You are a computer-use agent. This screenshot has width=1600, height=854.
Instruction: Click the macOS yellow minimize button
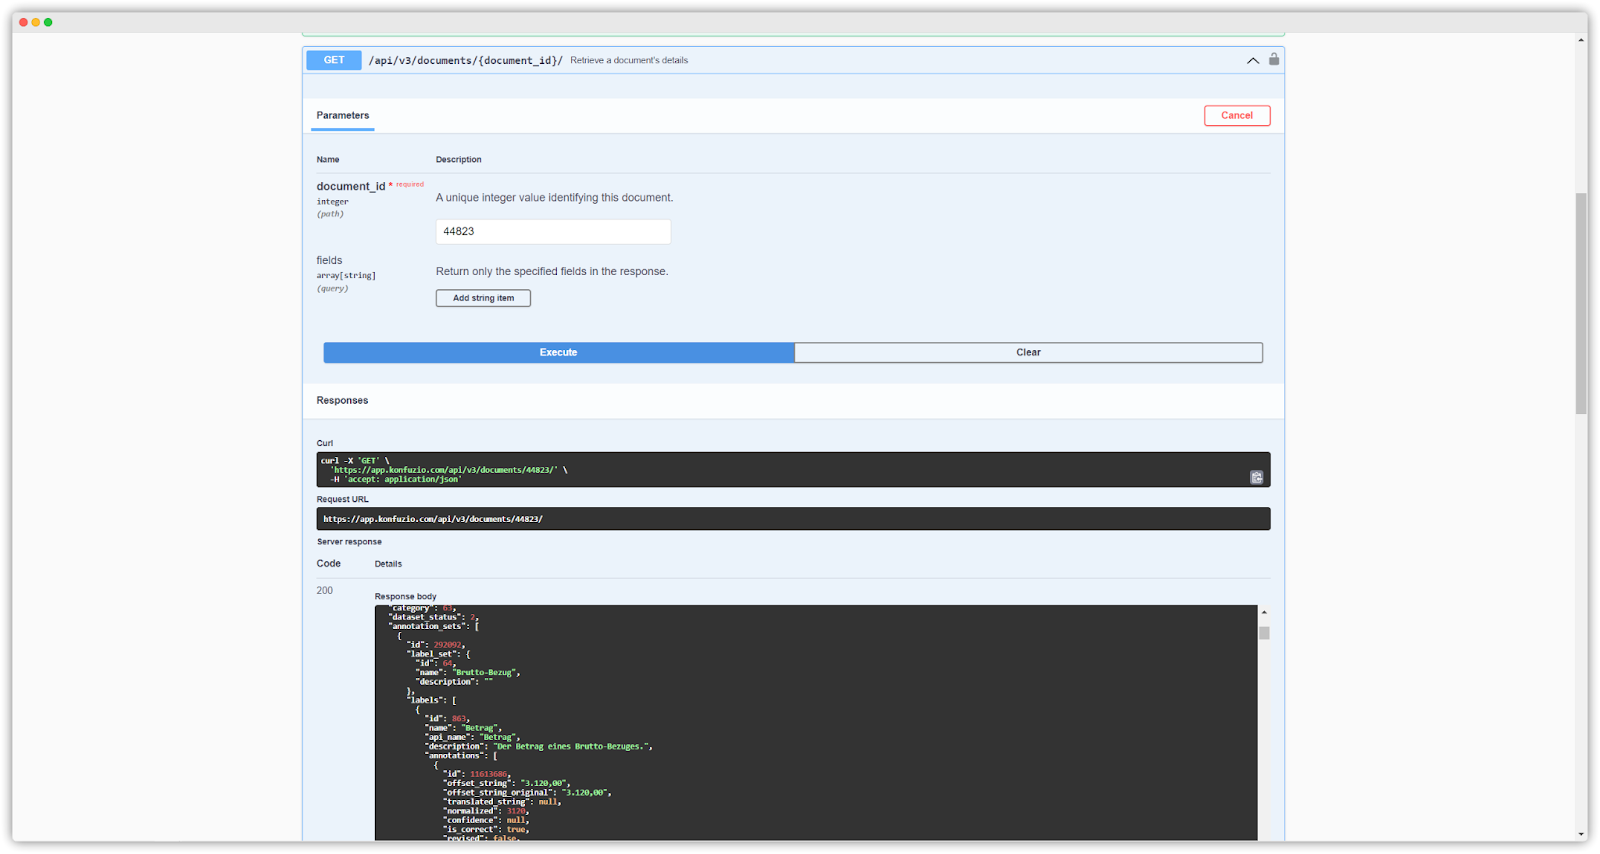click(x=35, y=22)
